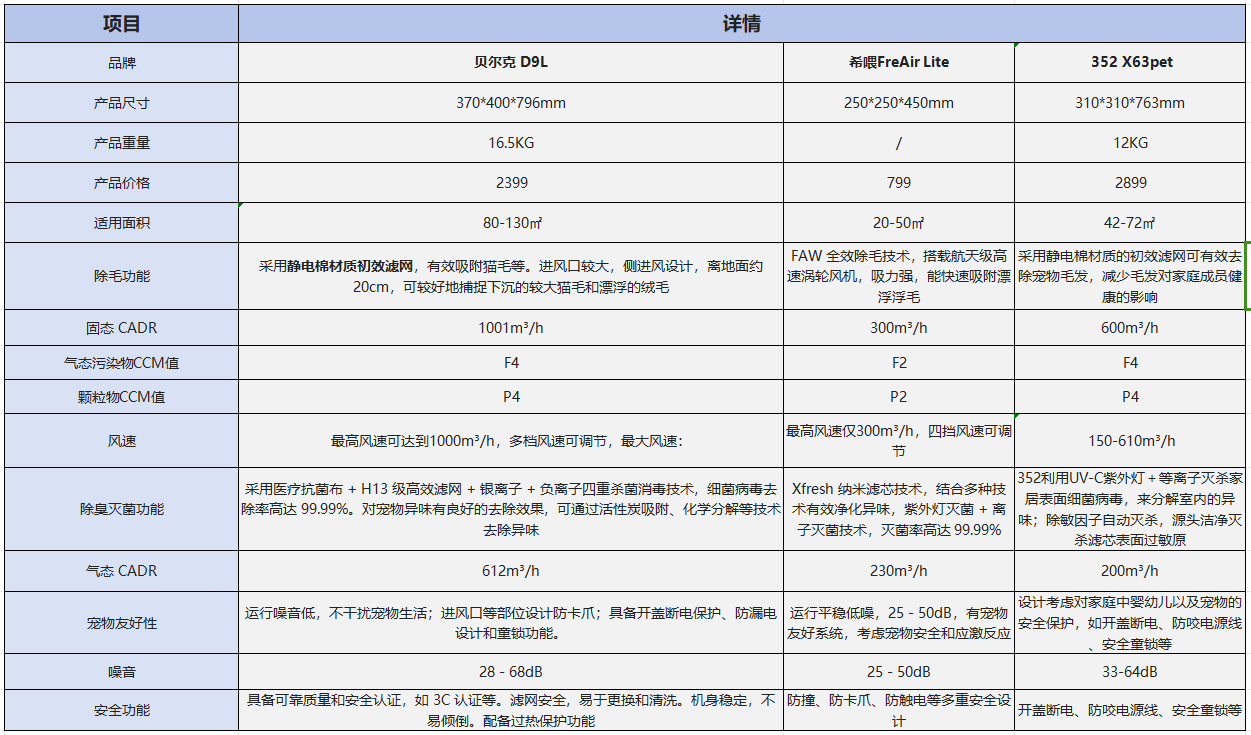Image resolution: width=1251 pixels, height=735 pixels.
Task: Select the P2 cell
Action: point(899,397)
